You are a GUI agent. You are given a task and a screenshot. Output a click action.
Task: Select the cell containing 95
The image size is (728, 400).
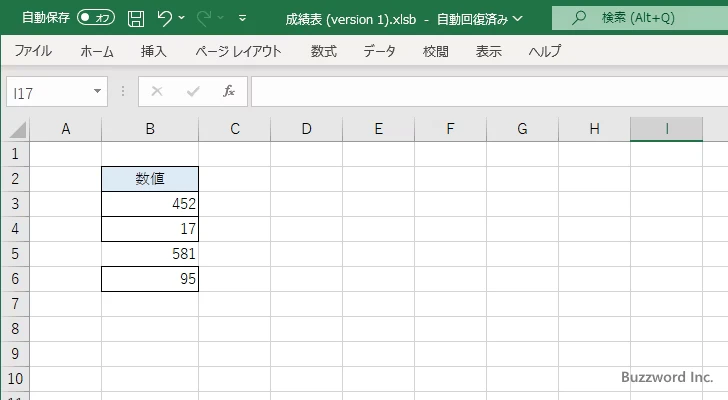click(150, 279)
